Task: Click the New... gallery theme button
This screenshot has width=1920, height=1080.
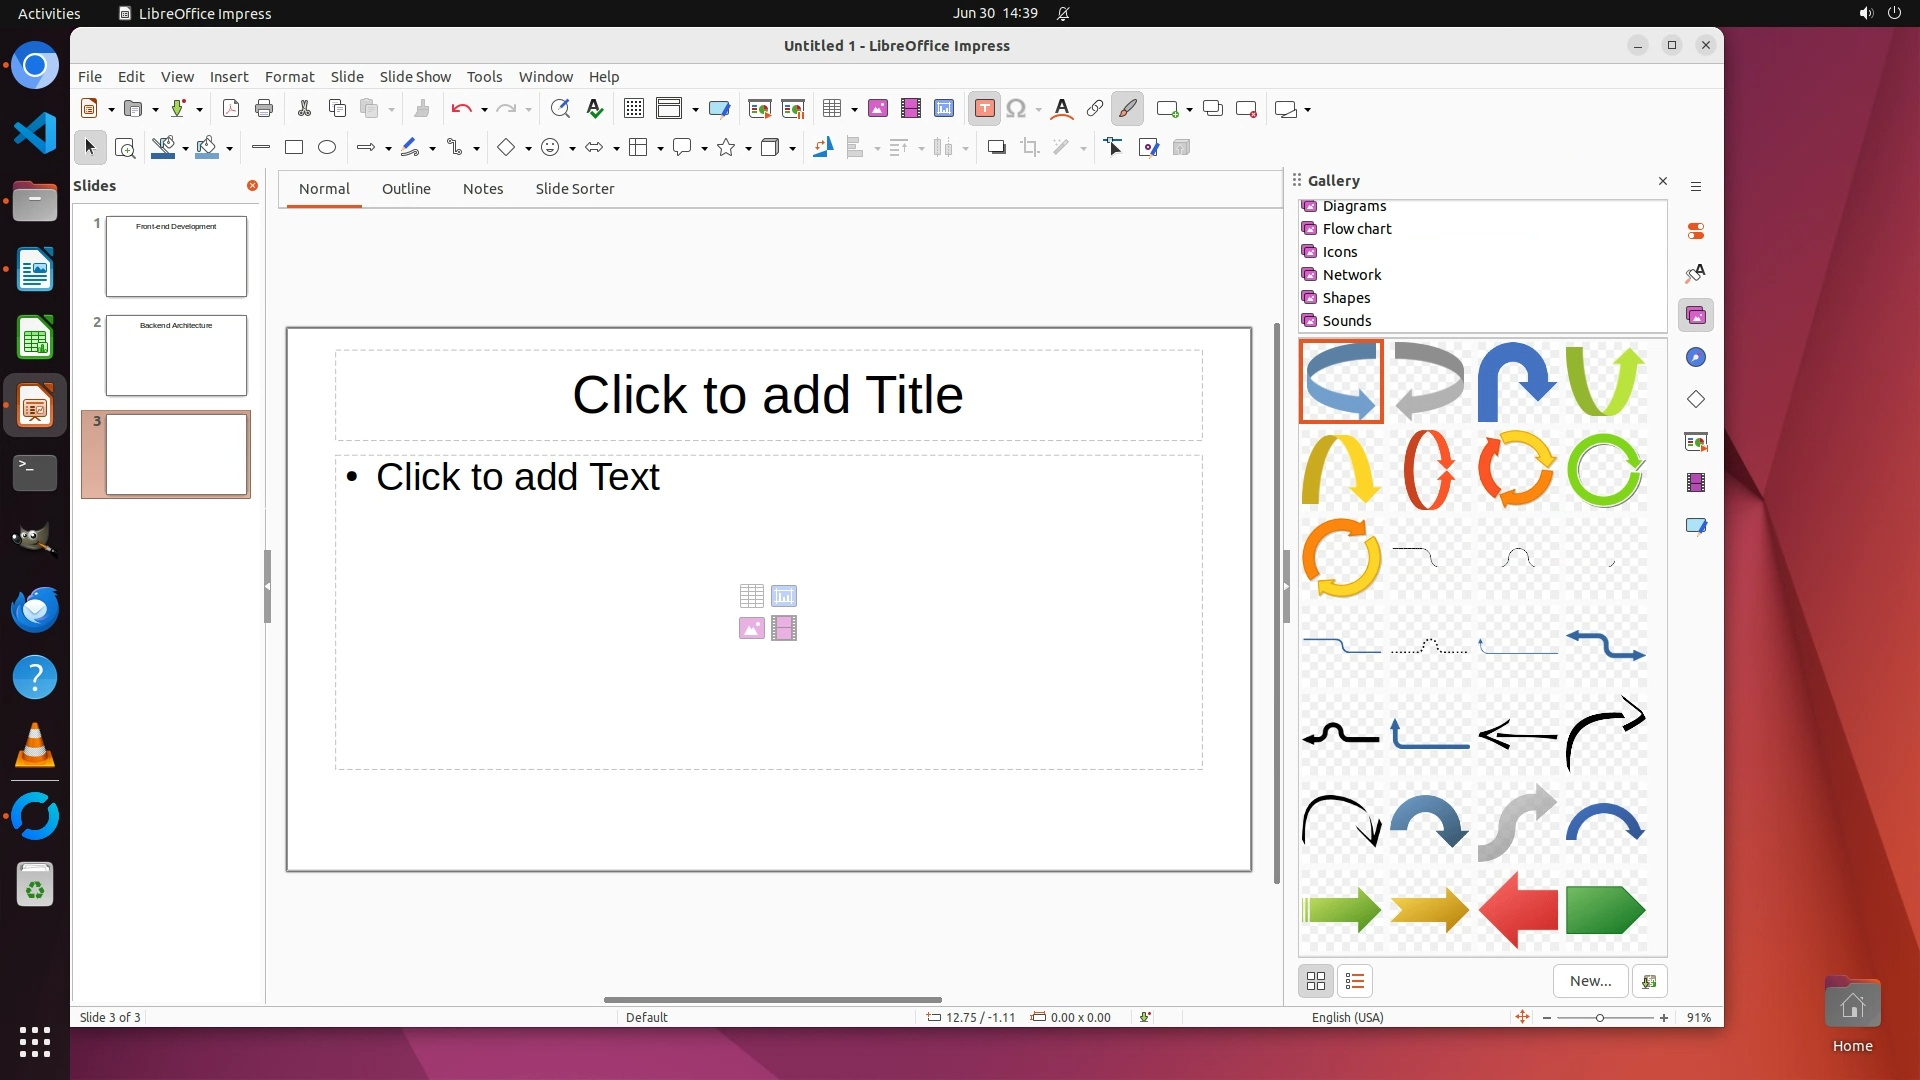Action: [x=1590, y=982]
